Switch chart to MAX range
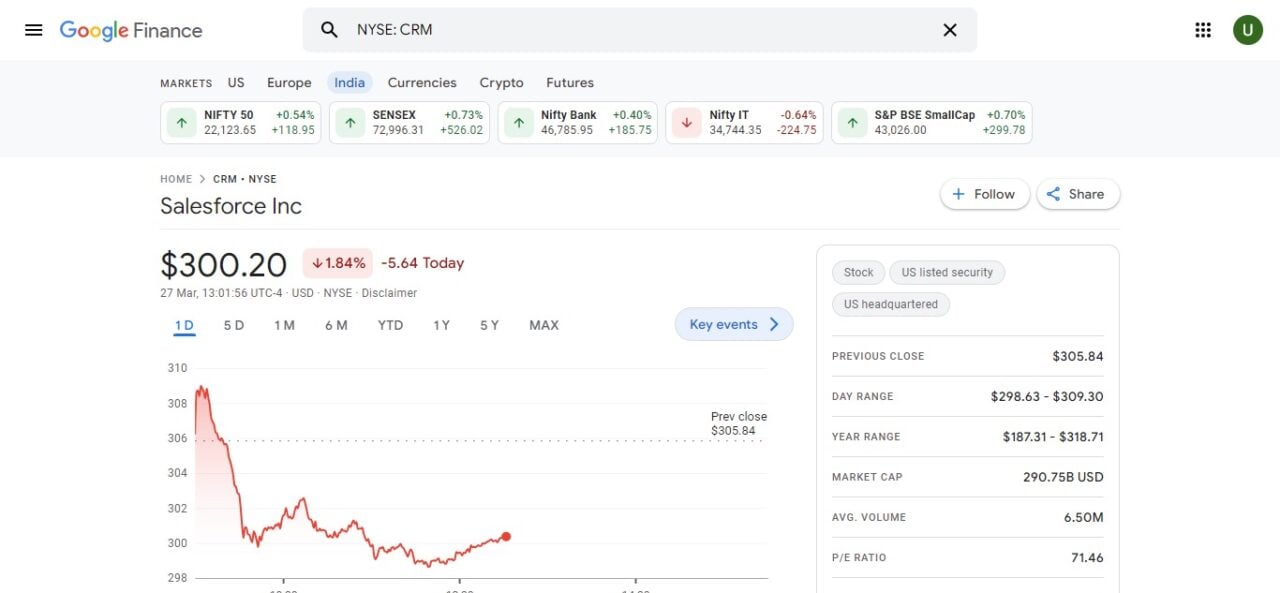The width and height of the screenshot is (1280, 593). tap(544, 325)
